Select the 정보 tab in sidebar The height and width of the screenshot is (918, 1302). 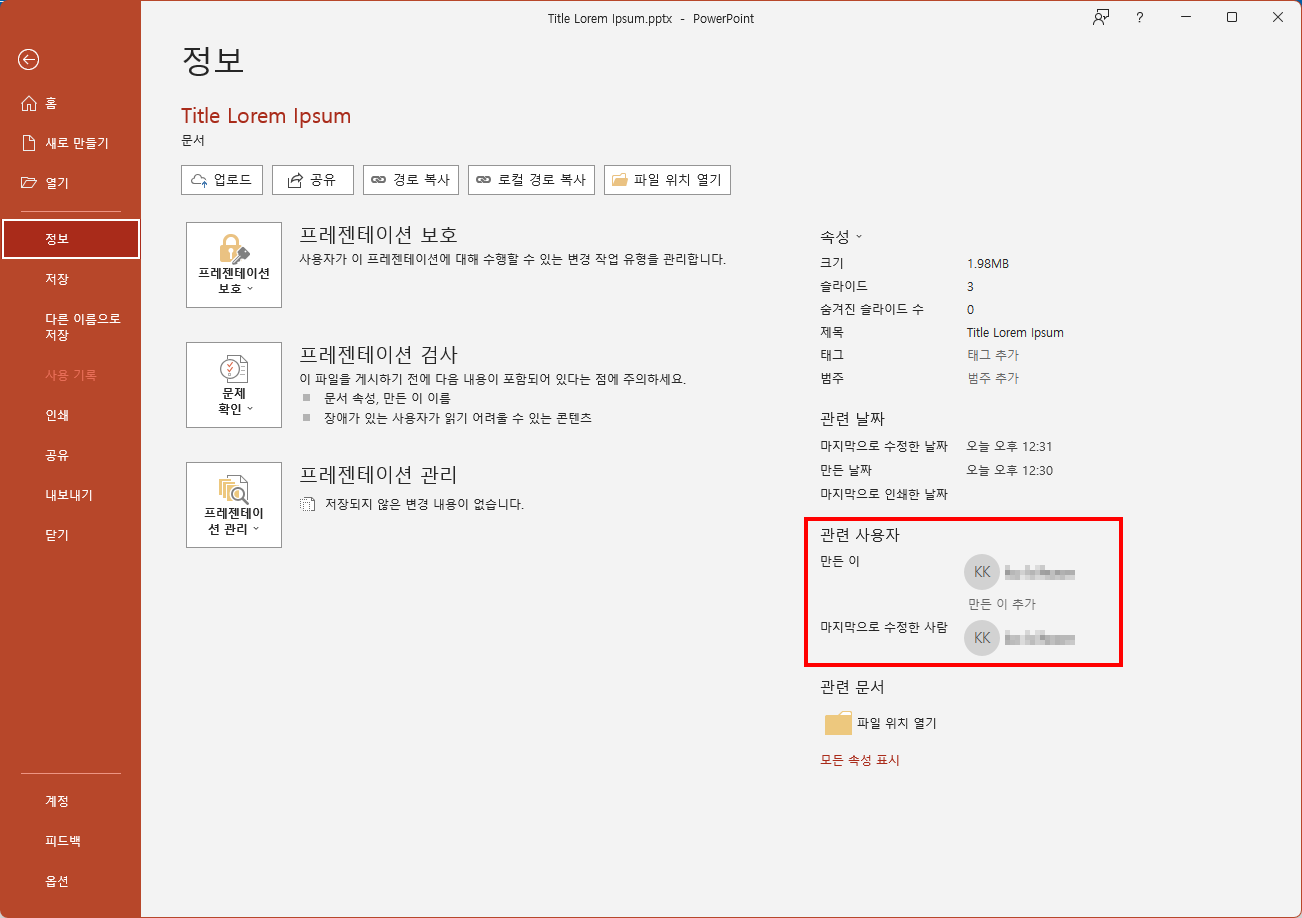pos(70,239)
